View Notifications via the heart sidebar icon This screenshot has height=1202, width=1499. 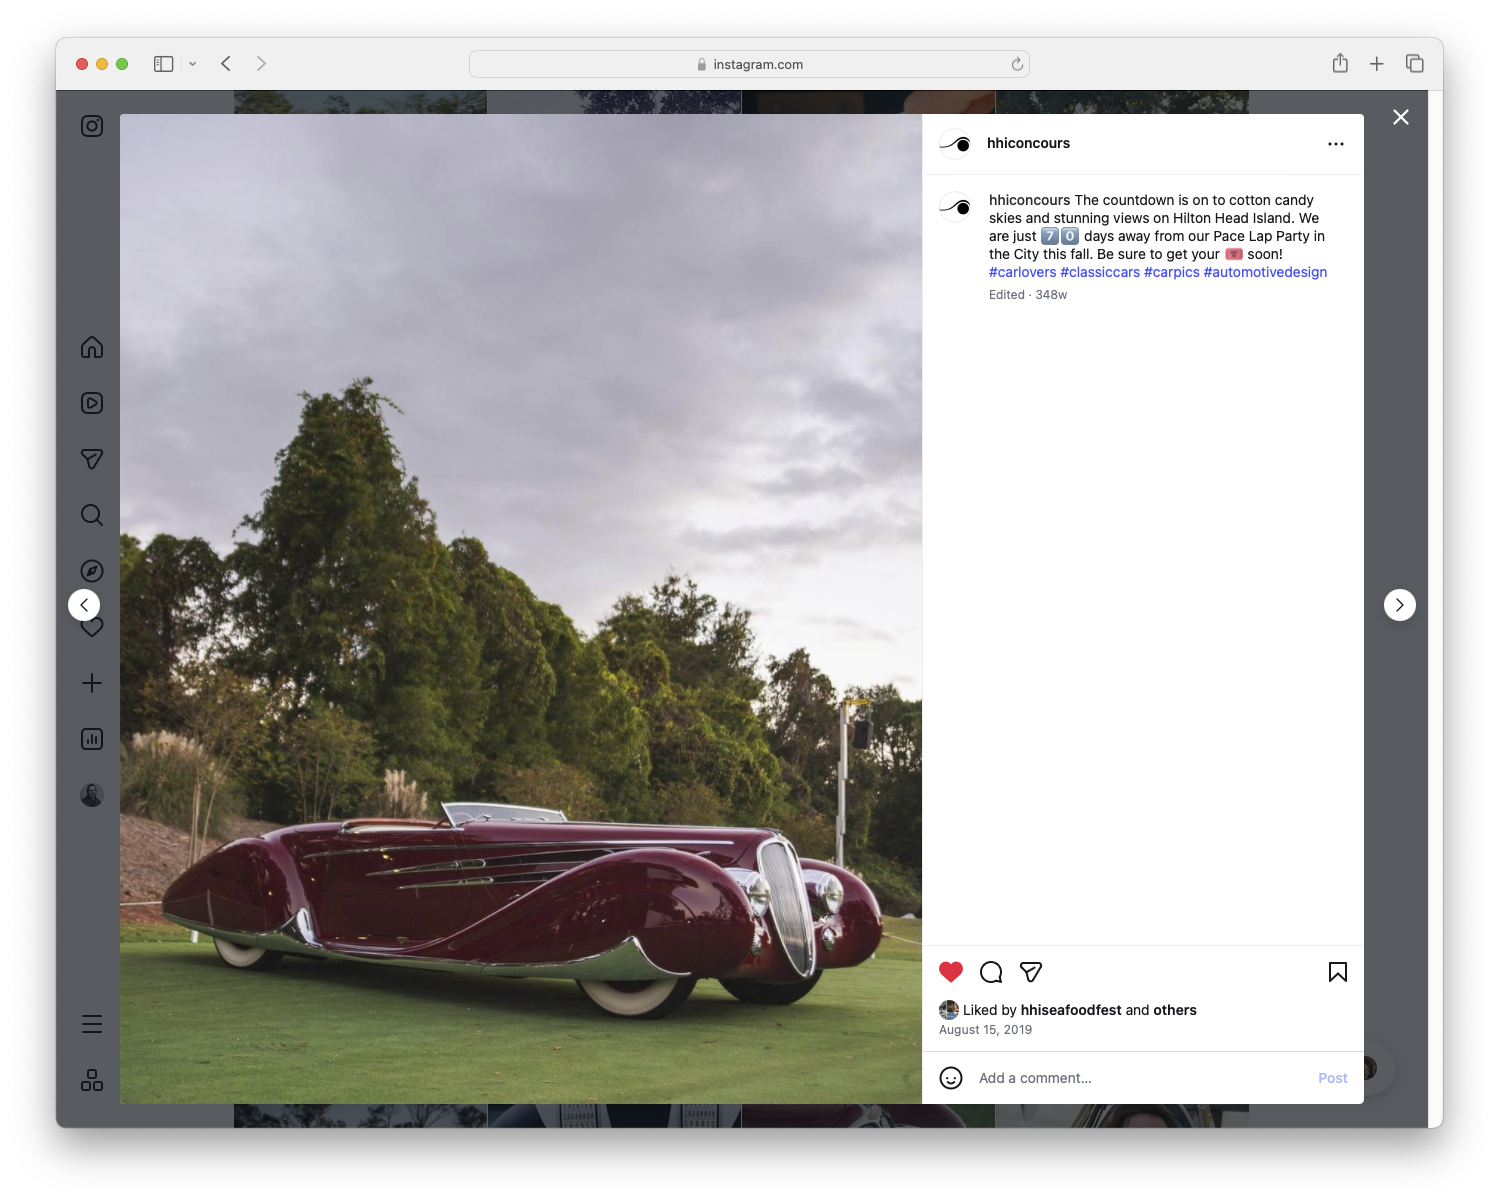(x=91, y=627)
